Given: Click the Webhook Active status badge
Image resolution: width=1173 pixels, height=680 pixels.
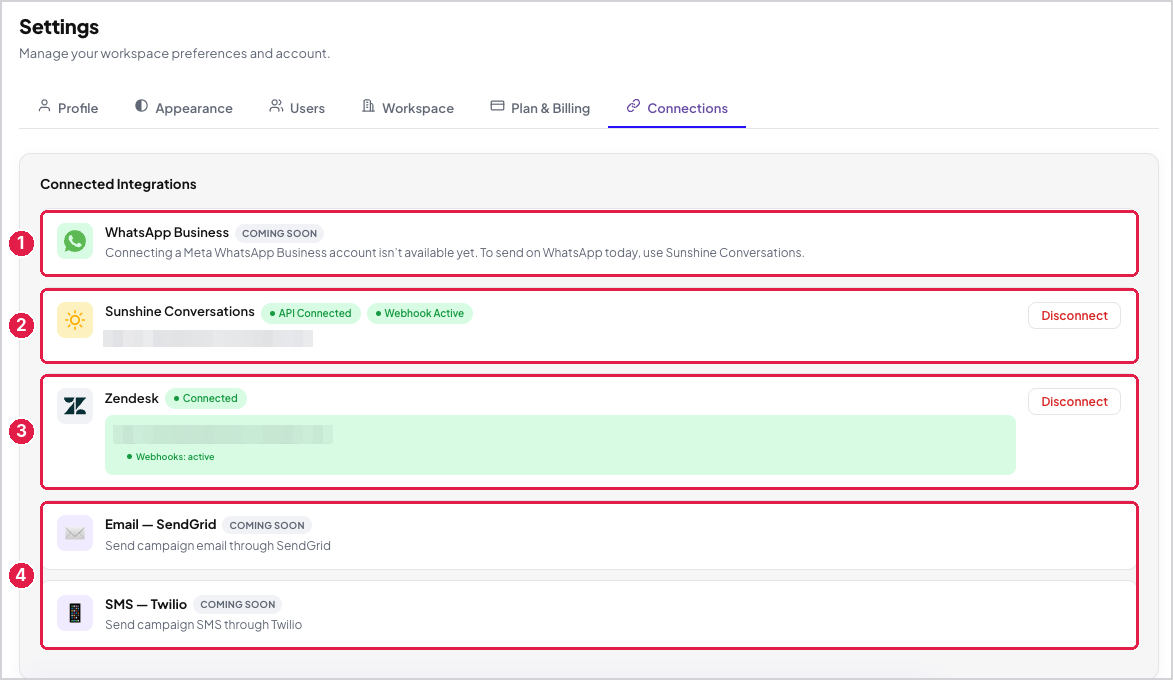Looking at the screenshot, I should [x=420, y=313].
